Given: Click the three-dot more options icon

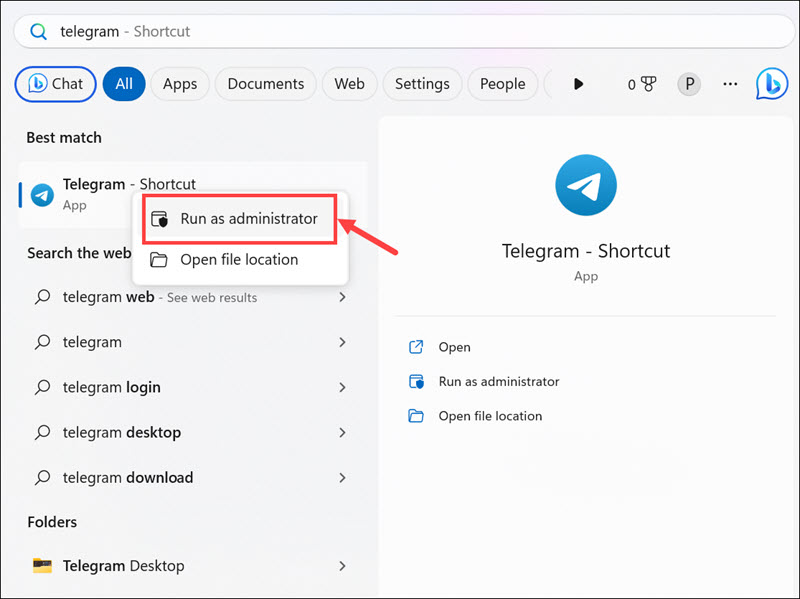Looking at the screenshot, I should (x=730, y=84).
